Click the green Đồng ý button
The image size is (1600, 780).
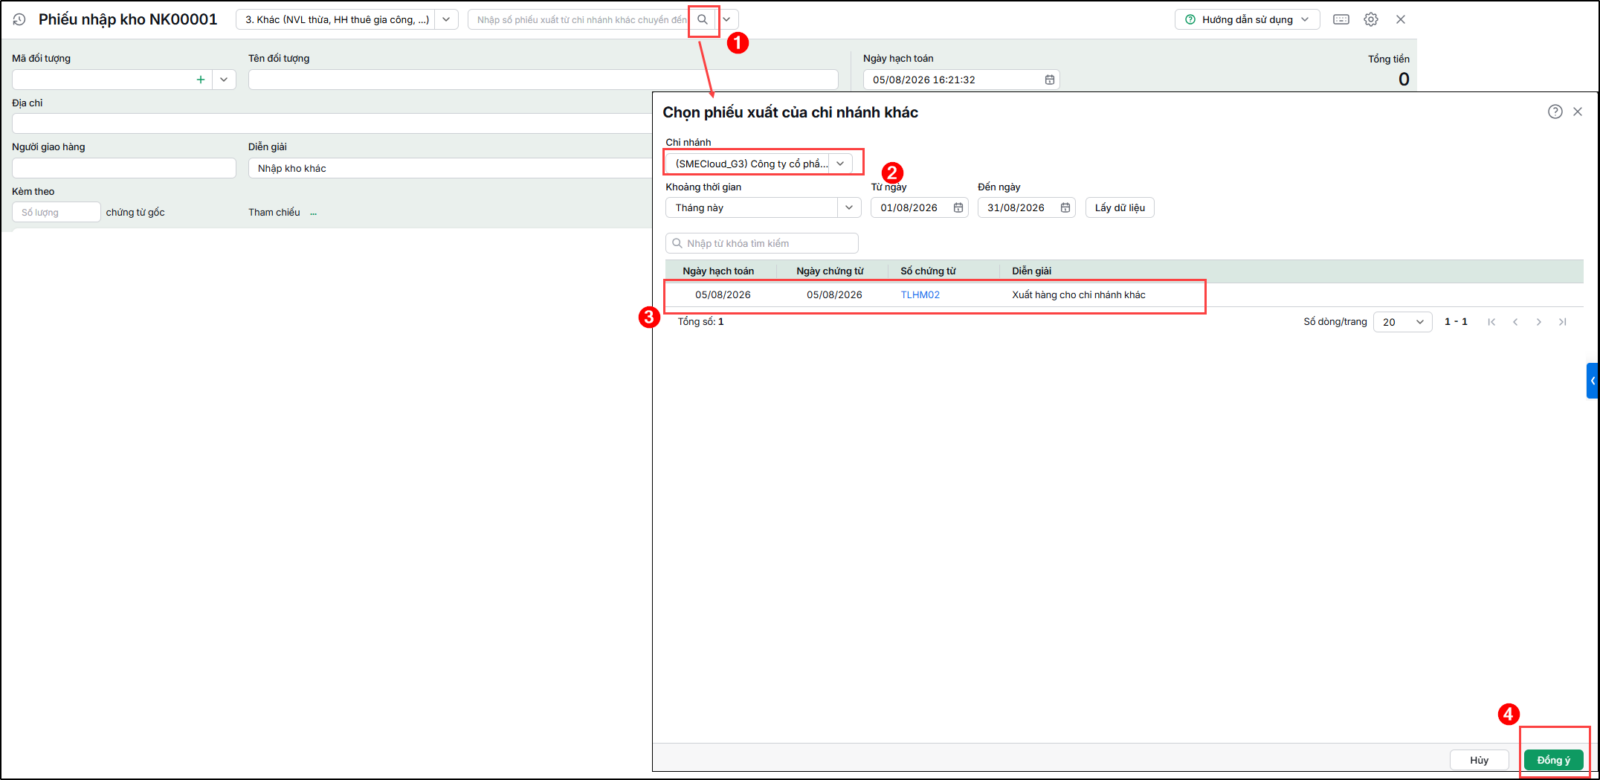1554,760
